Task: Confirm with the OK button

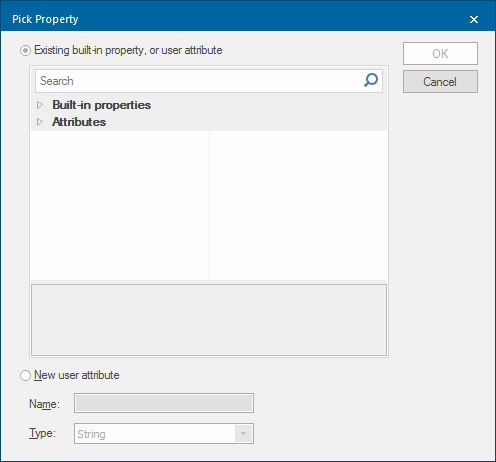Action: point(440,53)
